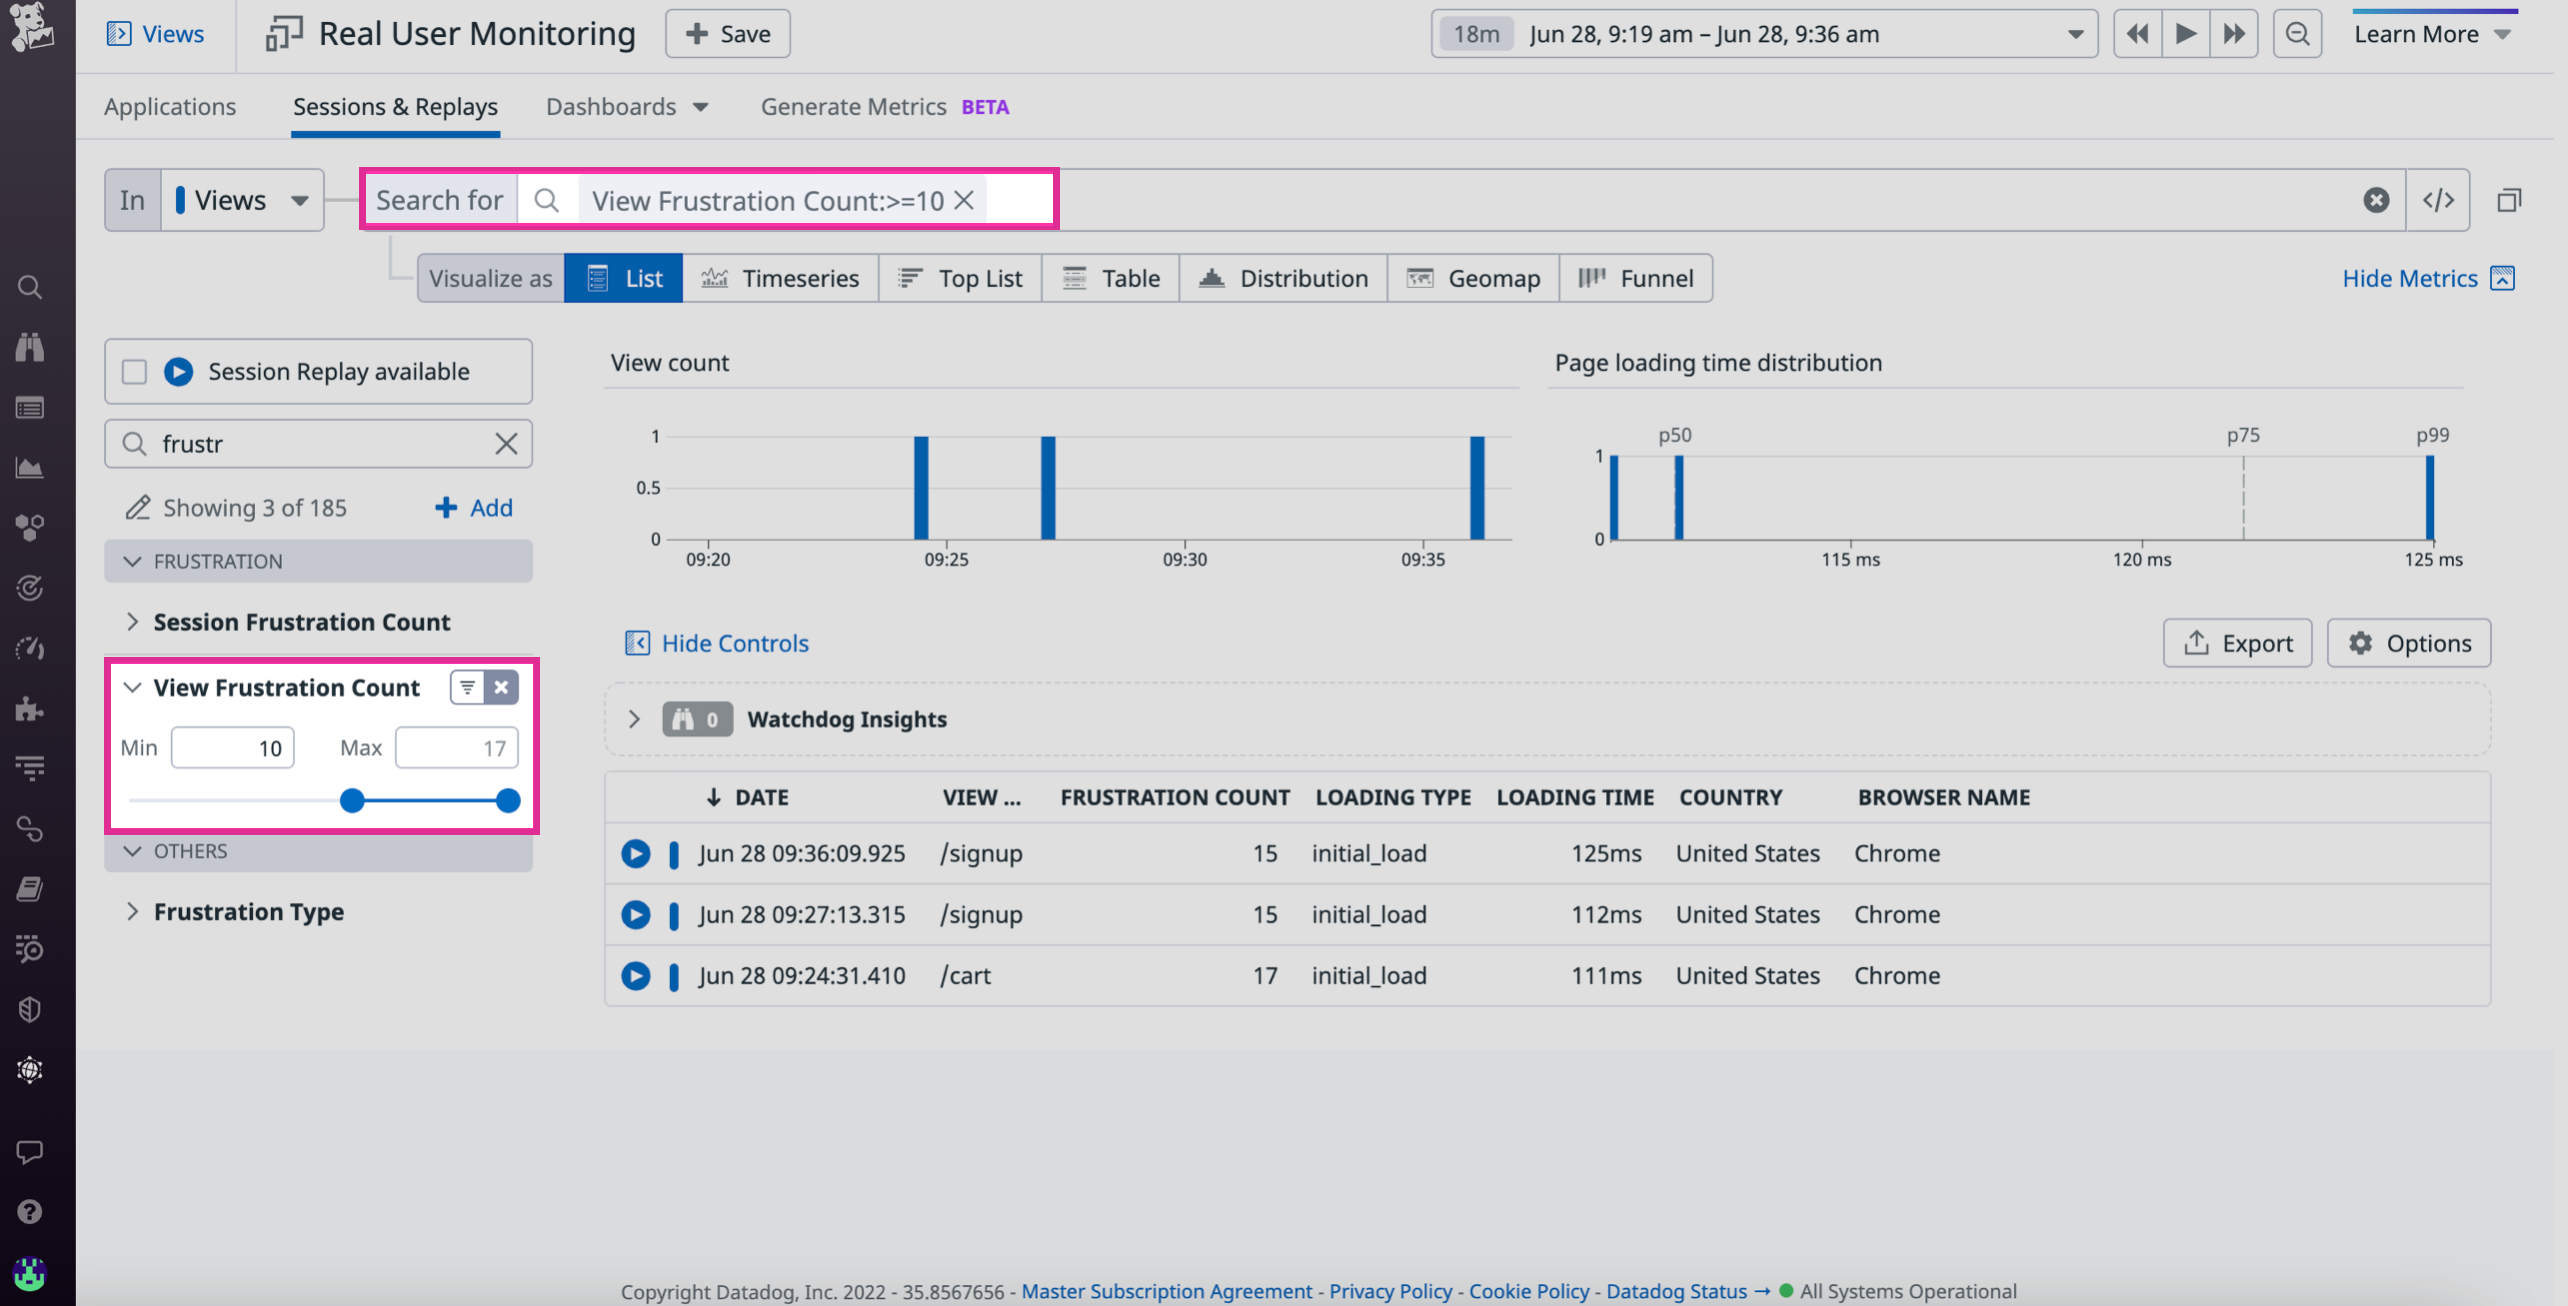Play session replay for /cart row

tap(635, 975)
